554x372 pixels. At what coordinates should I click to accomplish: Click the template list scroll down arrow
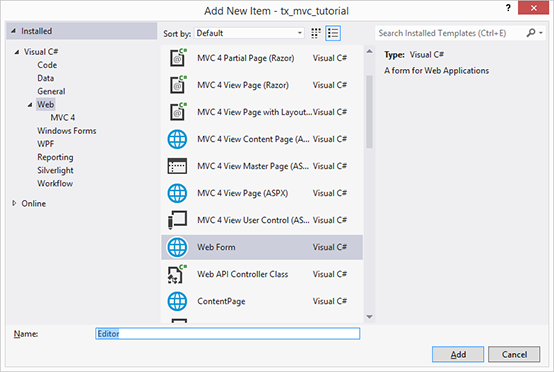click(x=369, y=317)
